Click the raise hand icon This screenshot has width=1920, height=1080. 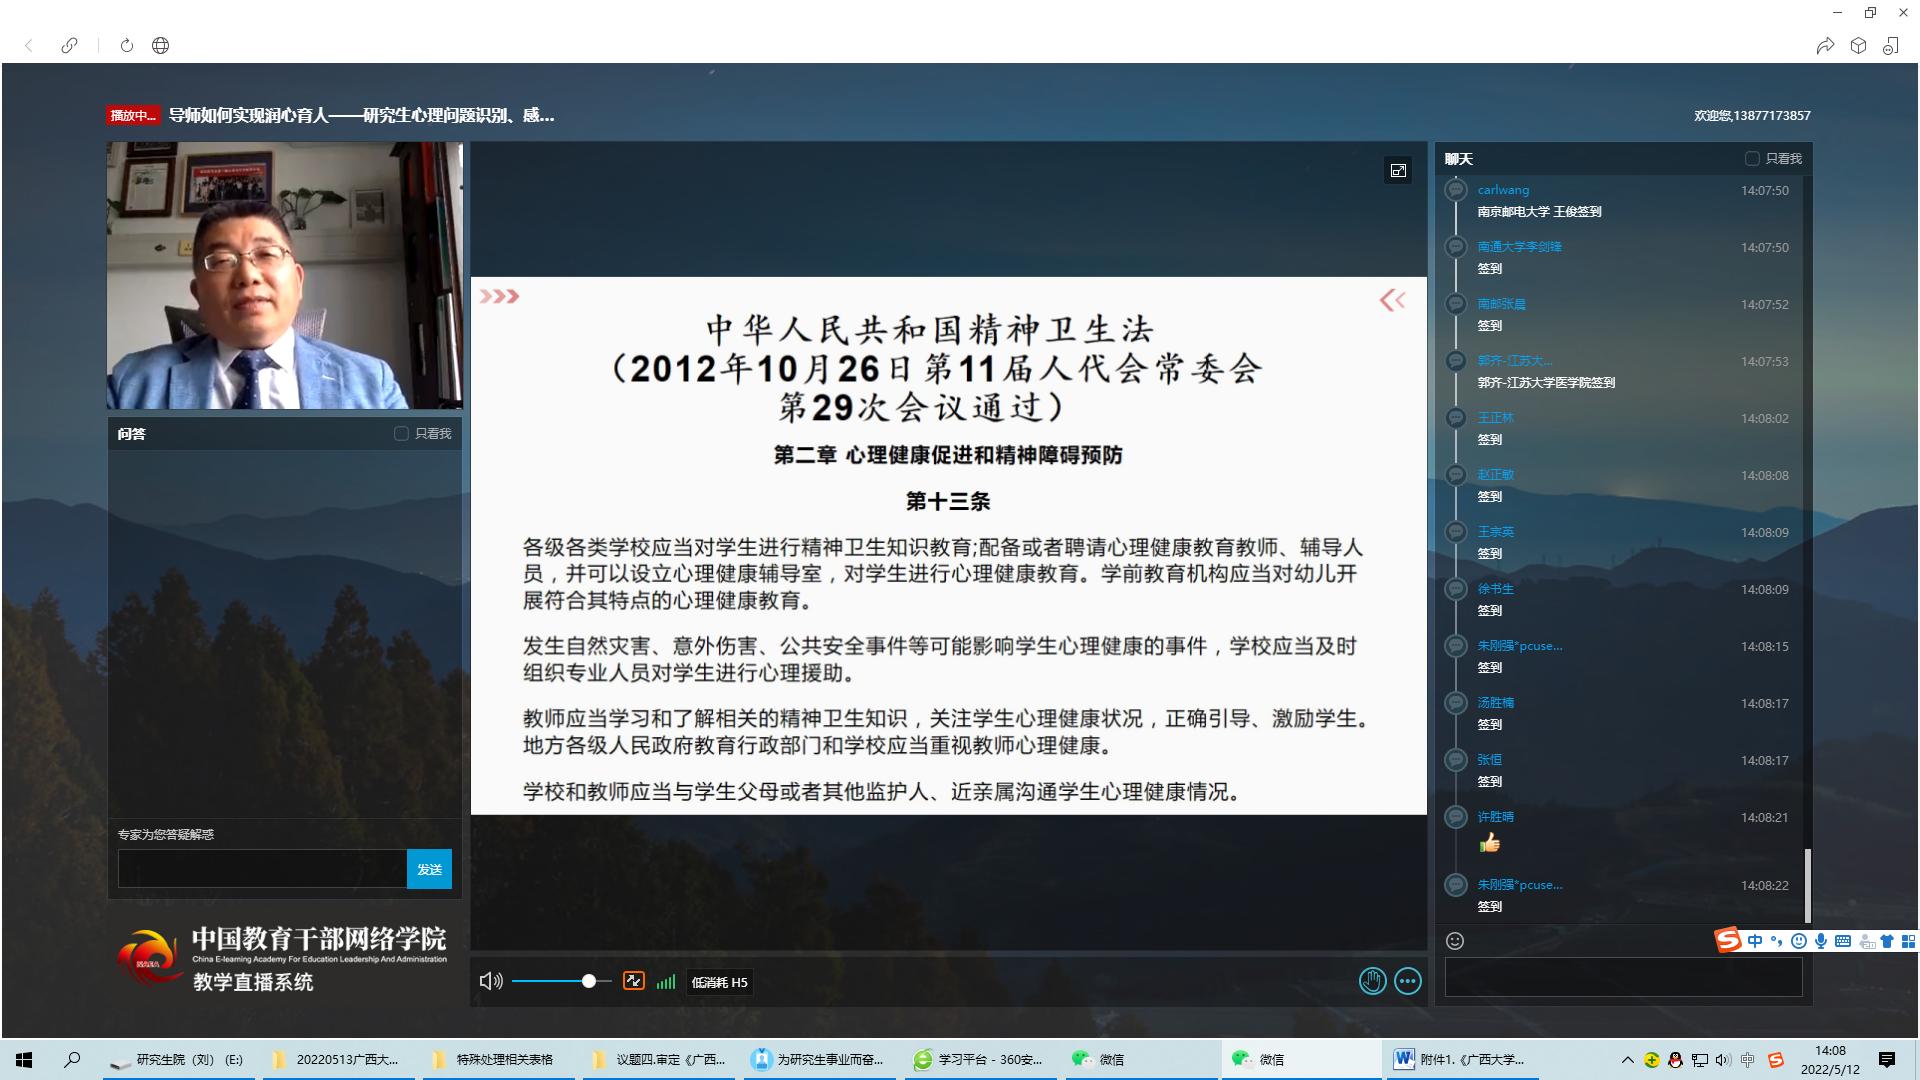coord(1372,981)
